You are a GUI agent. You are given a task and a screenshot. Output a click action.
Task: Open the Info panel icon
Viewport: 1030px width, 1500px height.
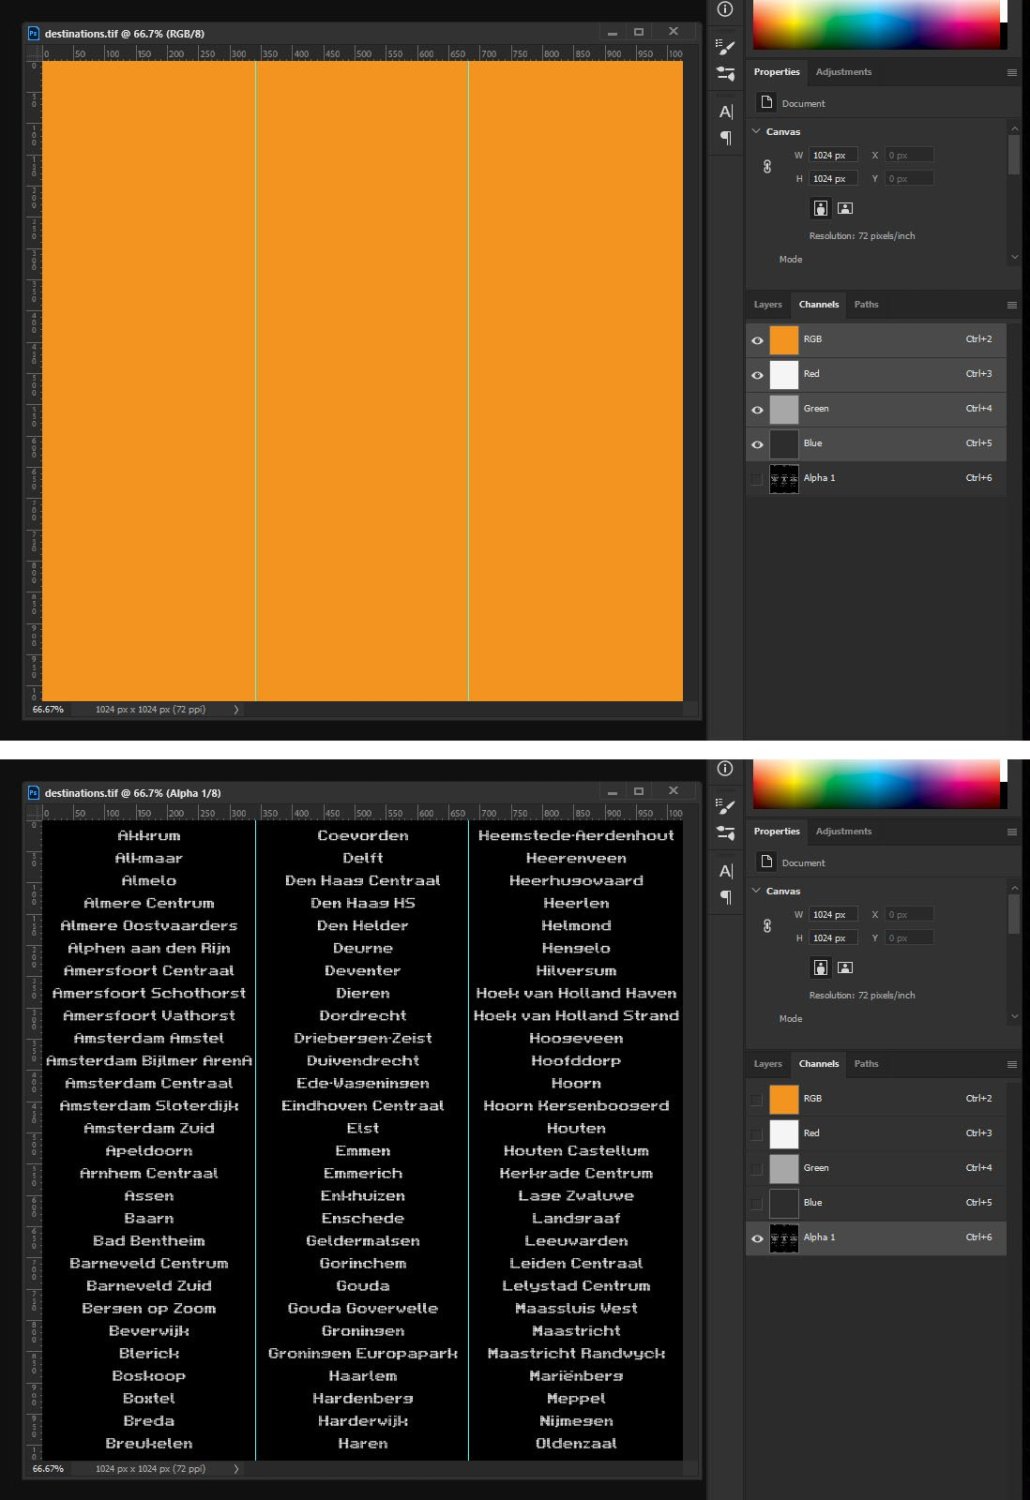725,10
